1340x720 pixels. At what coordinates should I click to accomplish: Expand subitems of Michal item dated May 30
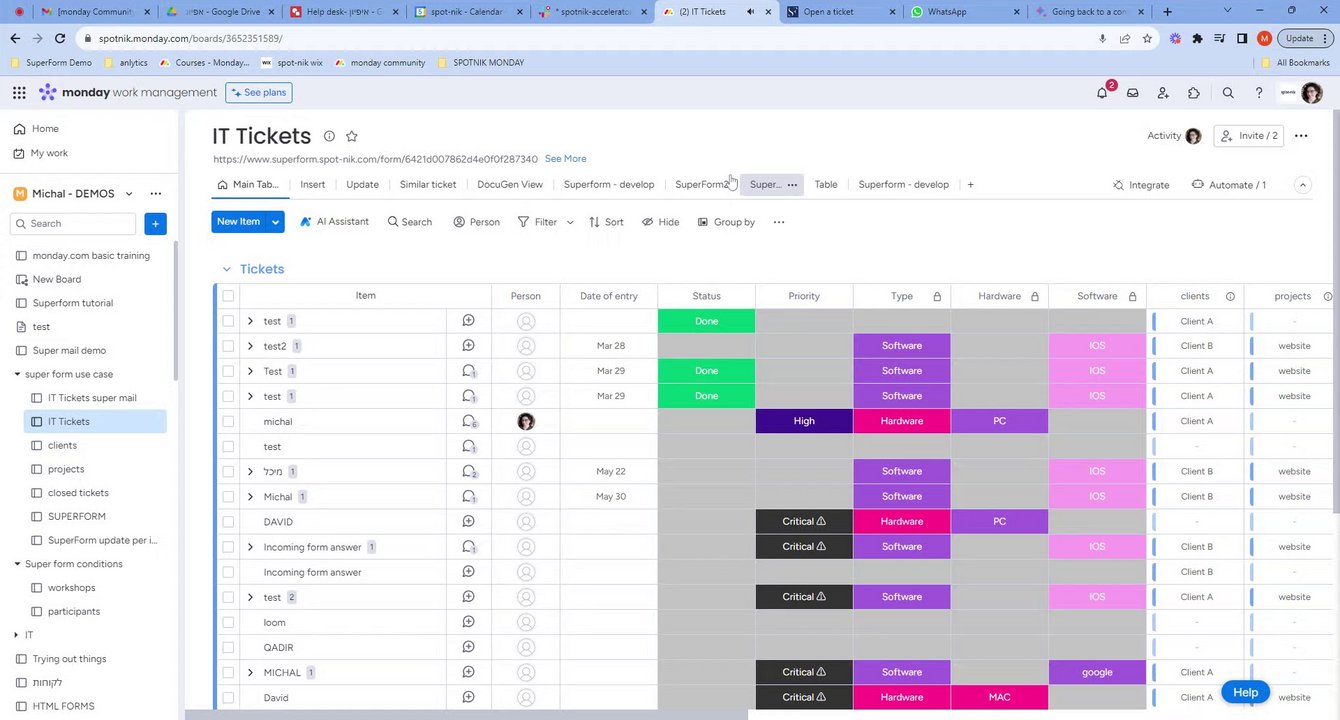coord(250,497)
